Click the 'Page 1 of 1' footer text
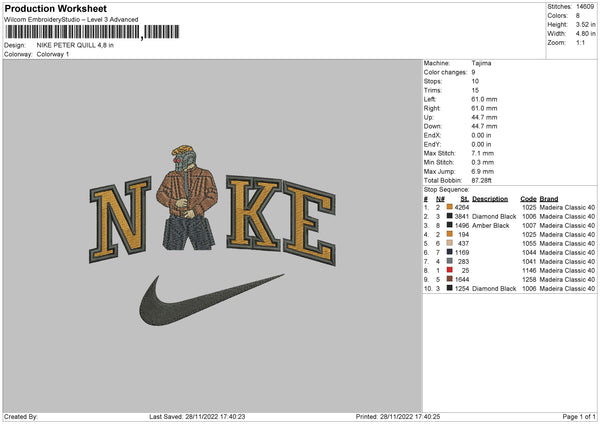 coord(579,417)
